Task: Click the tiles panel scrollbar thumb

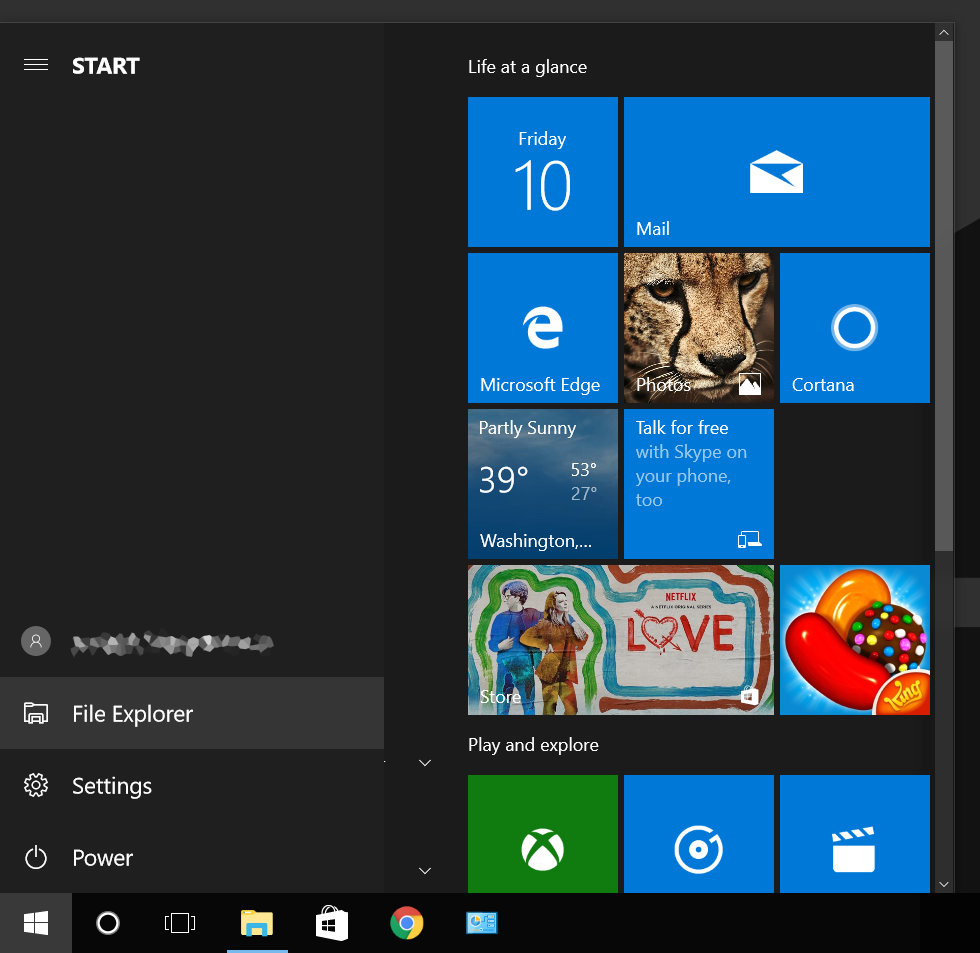Action: [x=944, y=296]
